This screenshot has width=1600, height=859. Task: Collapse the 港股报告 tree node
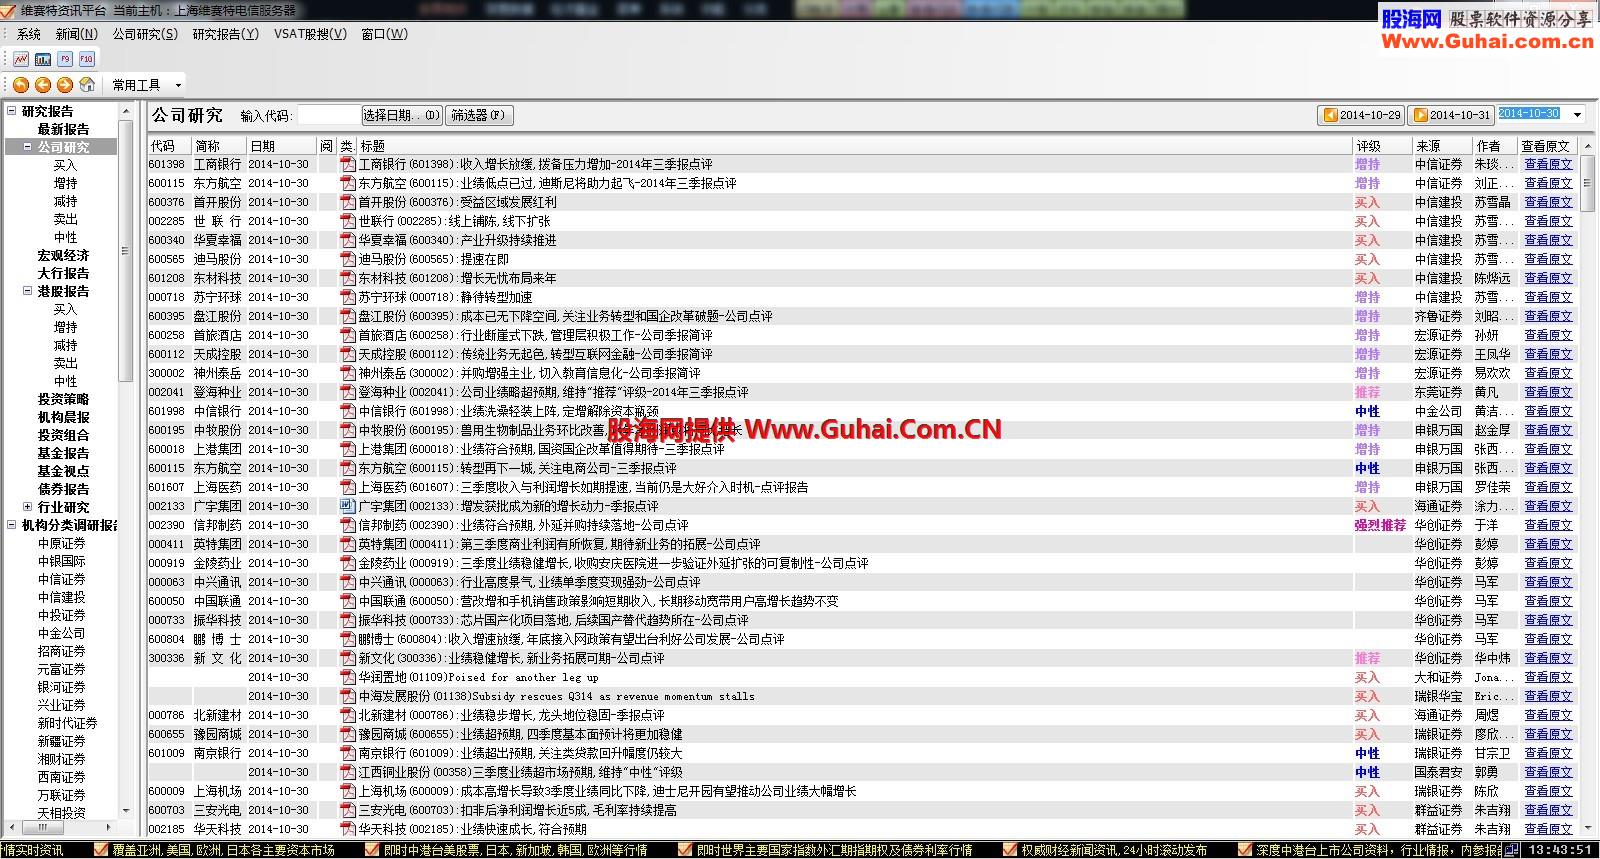pyautogui.click(x=28, y=291)
